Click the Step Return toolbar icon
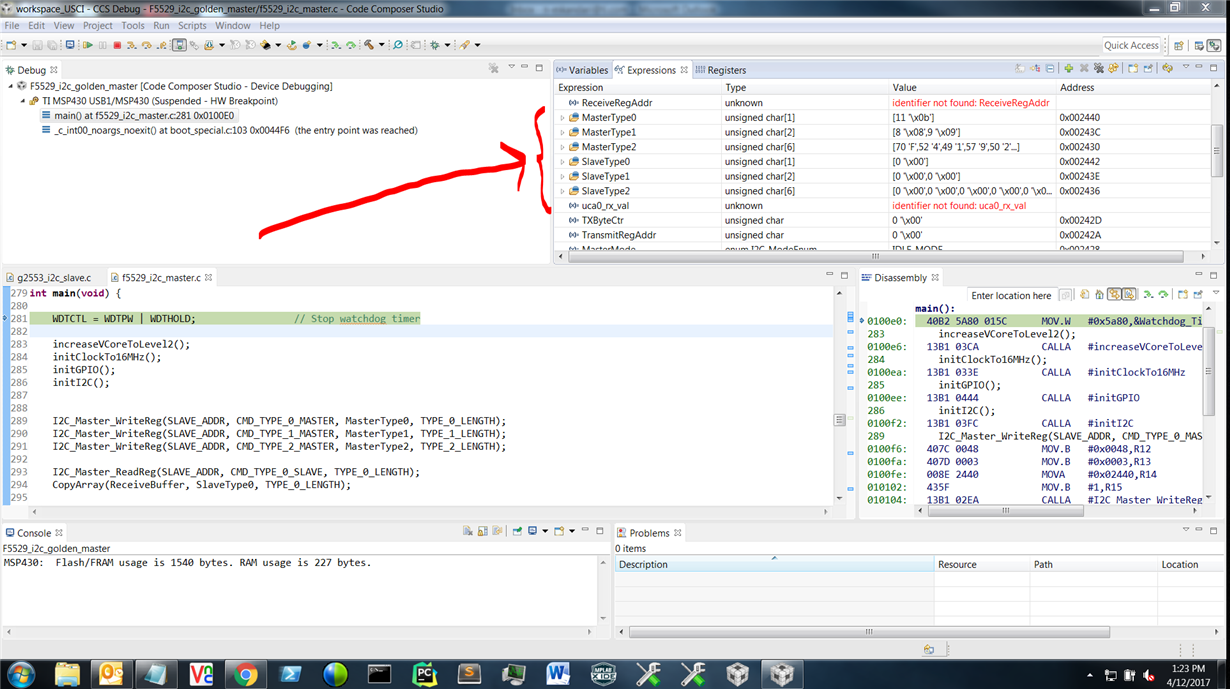This screenshot has height=689, width=1230. (x=161, y=45)
